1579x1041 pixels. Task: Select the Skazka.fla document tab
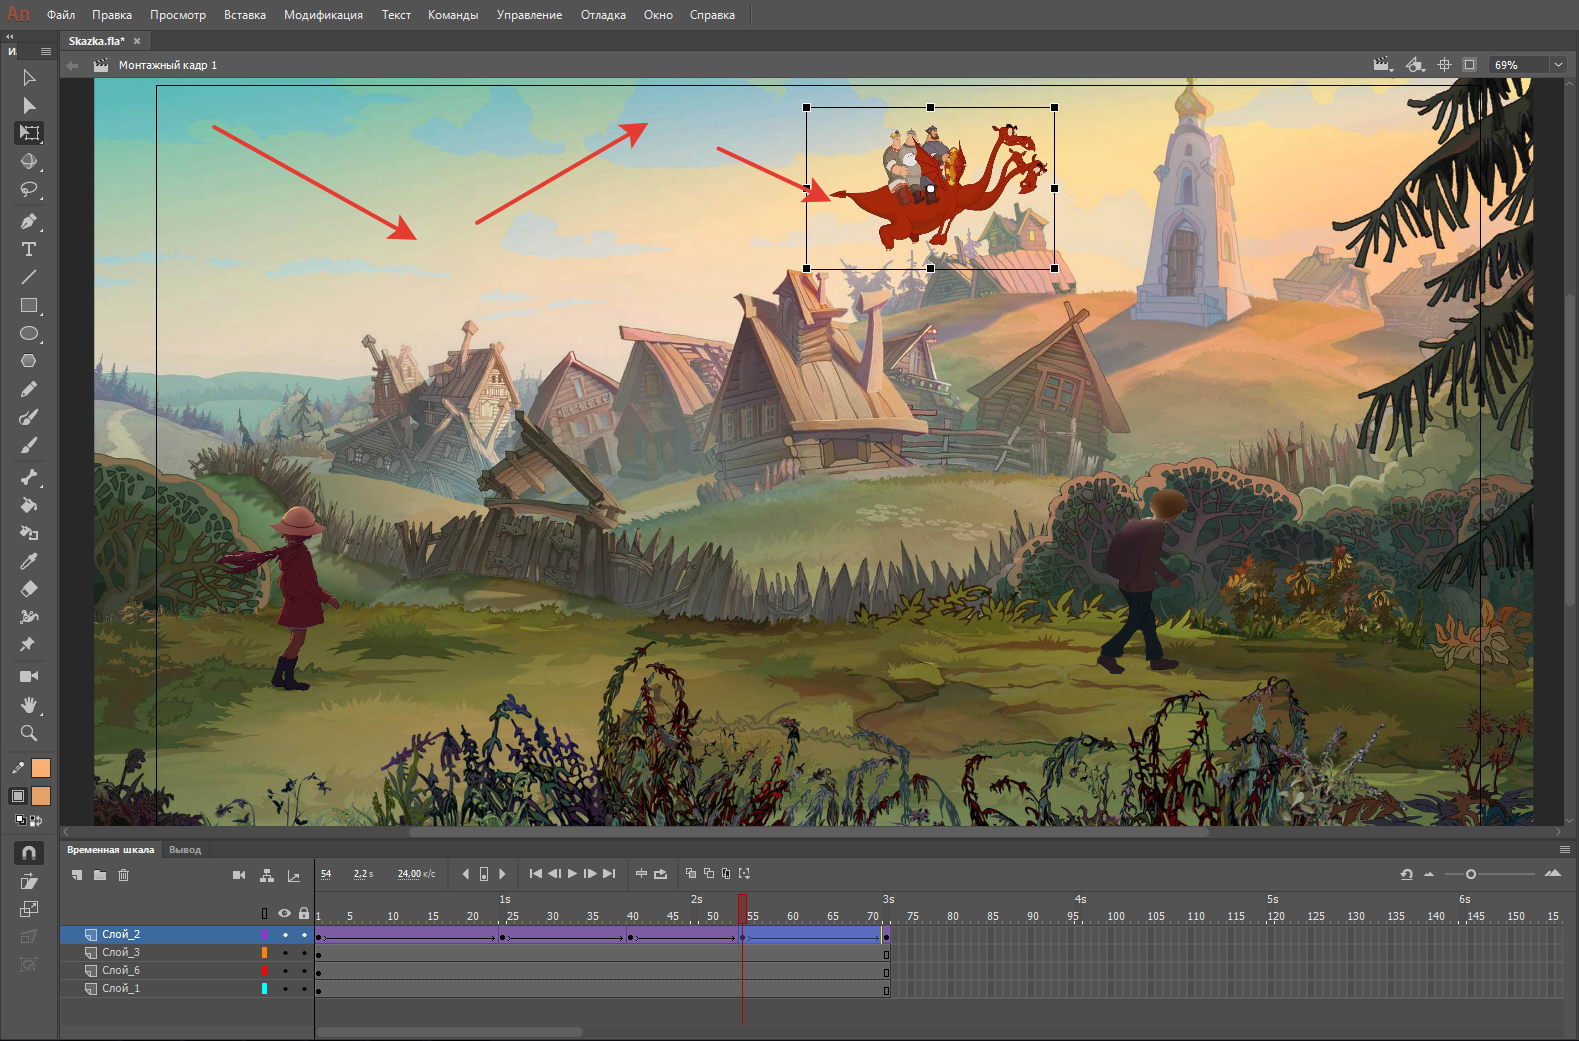click(97, 41)
